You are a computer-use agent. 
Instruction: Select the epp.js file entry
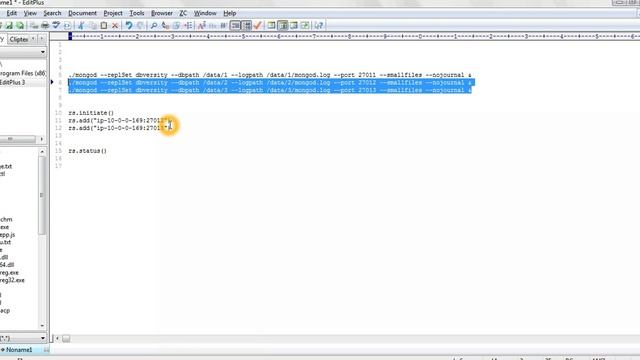coord(7,235)
